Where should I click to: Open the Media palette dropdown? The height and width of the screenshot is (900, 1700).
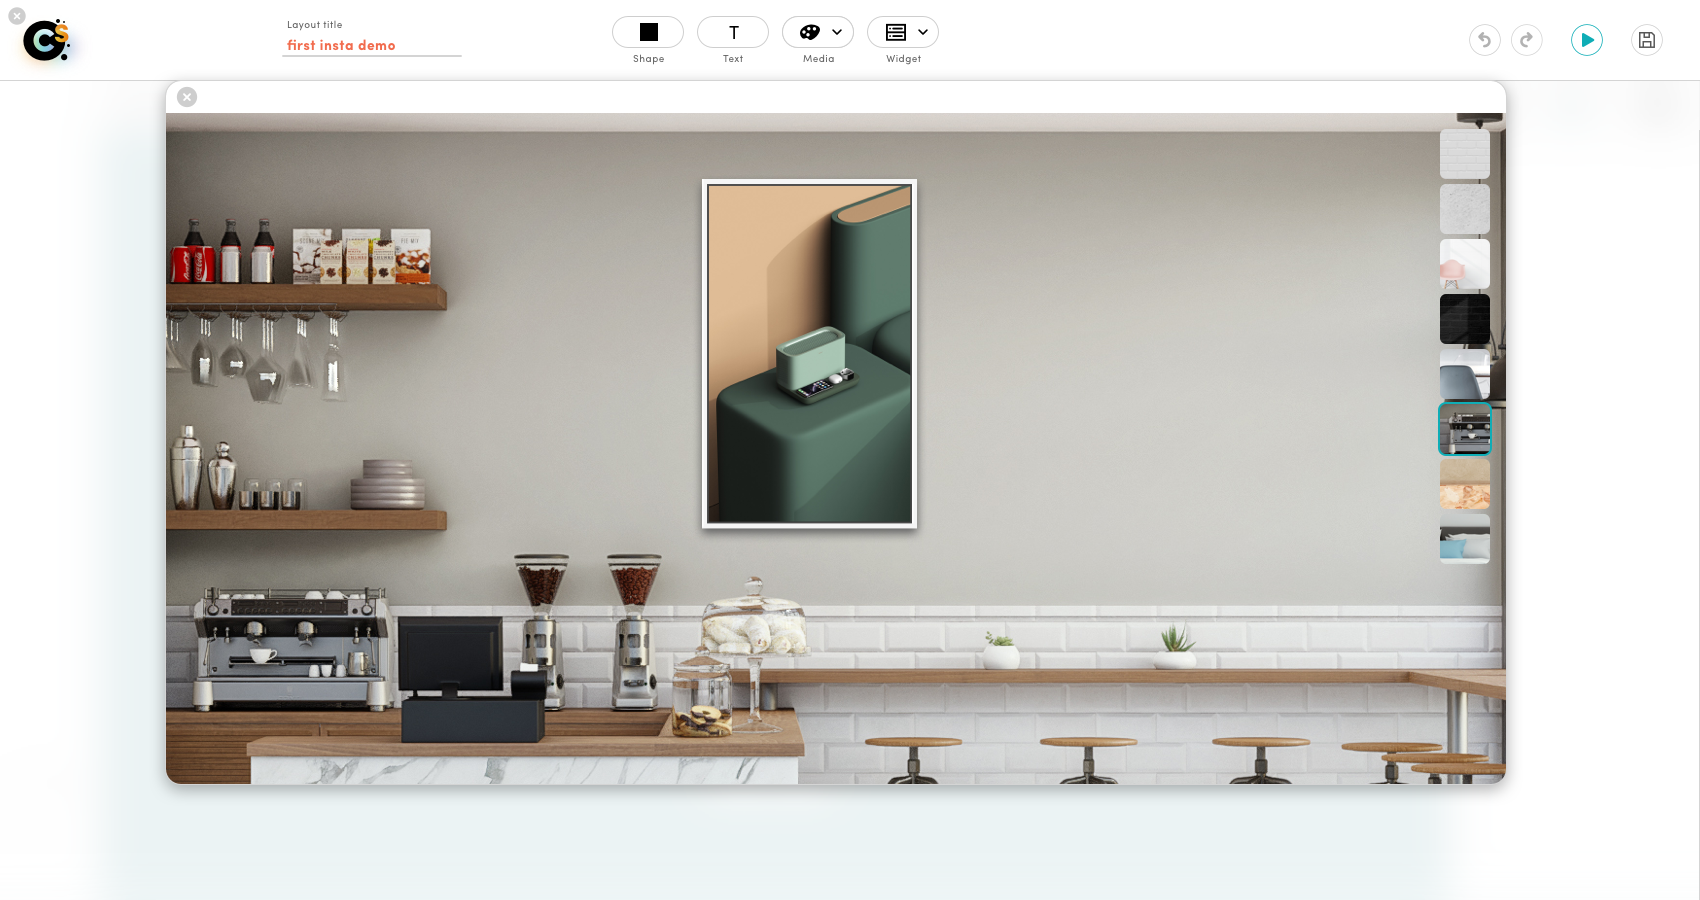click(x=818, y=32)
